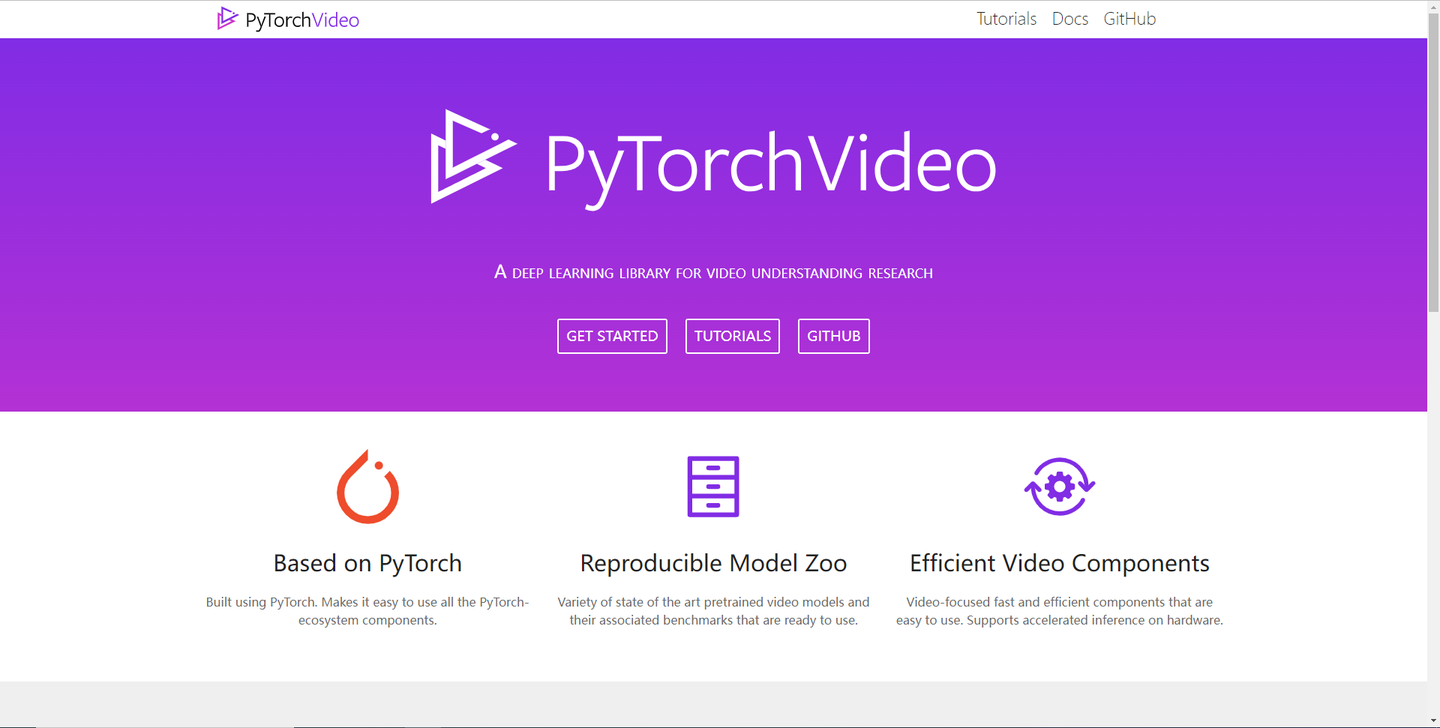Click the Based on PyTorch heading
This screenshot has width=1440, height=728.
point(367,563)
